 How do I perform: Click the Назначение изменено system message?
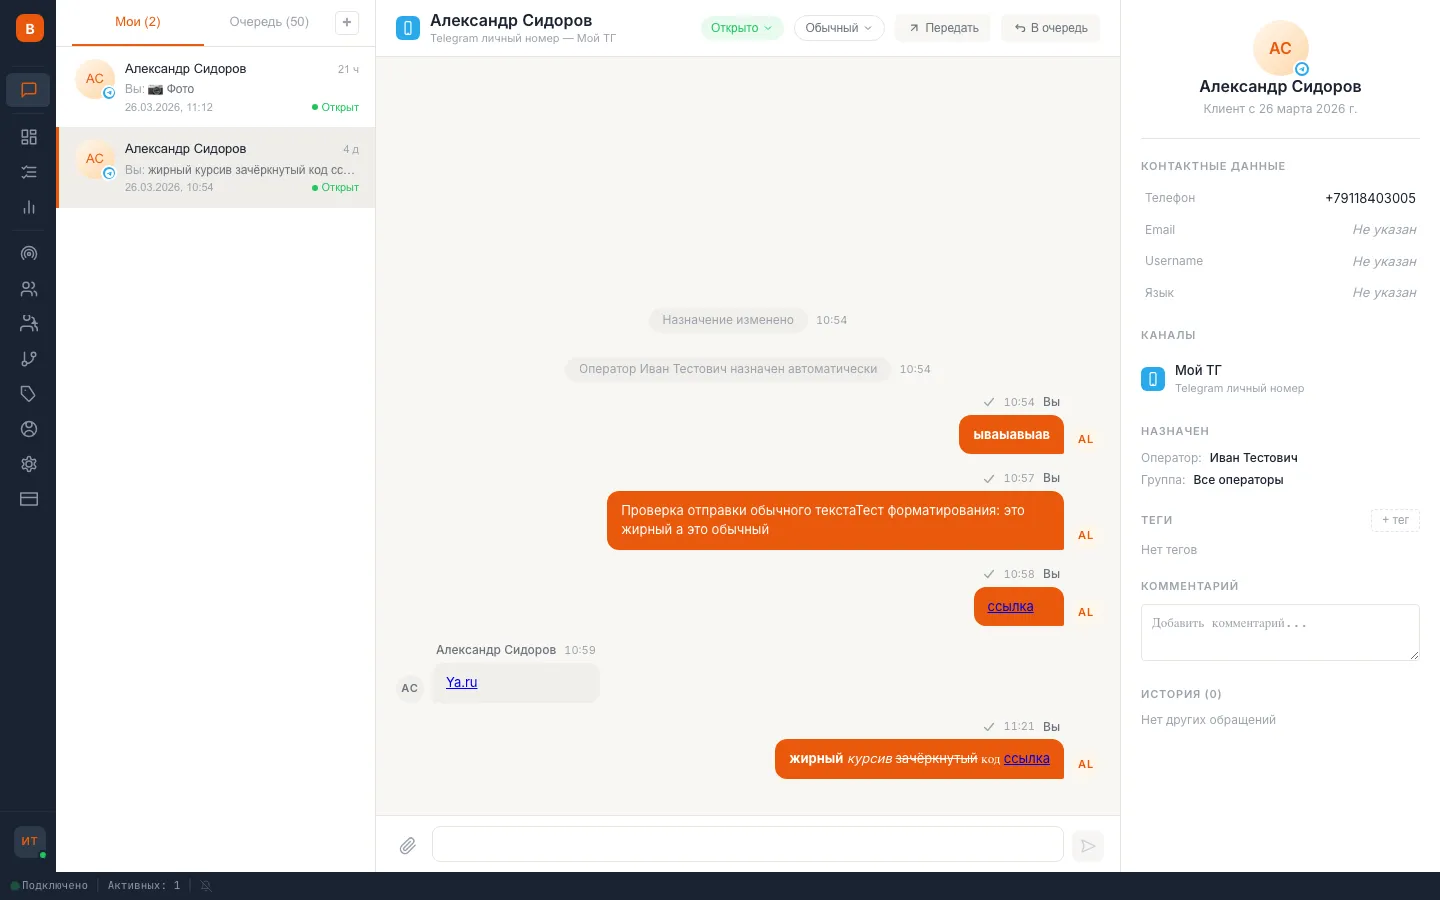728,320
